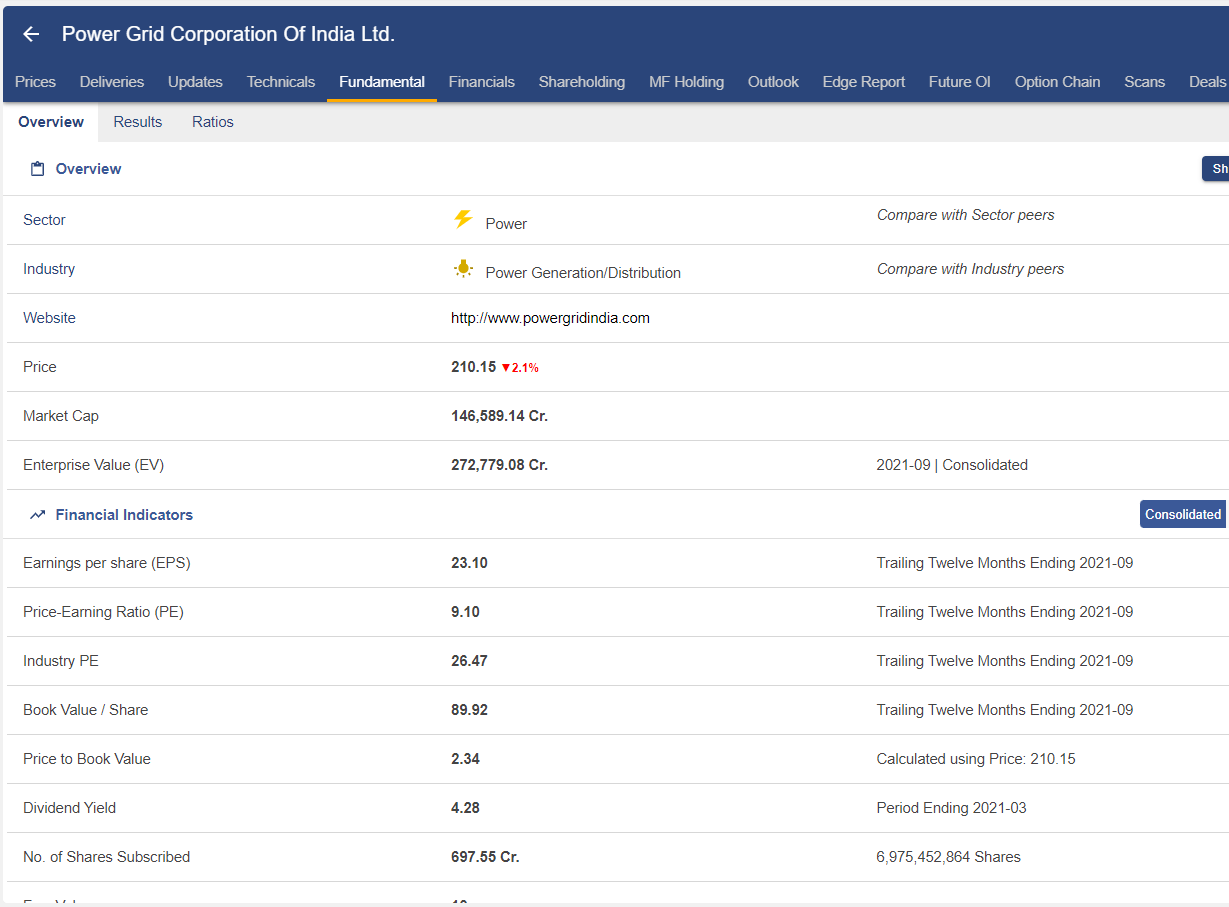Switch to the Financials tab
This screenshot has height=907, width=1229.
tap(482, 82)
